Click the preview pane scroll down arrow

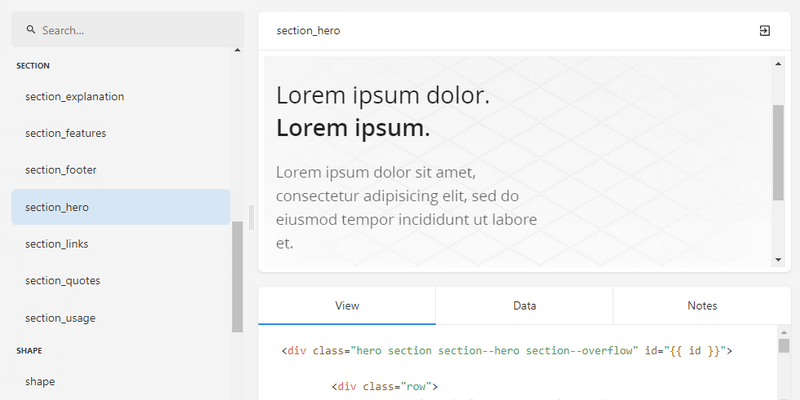click(778, 260)
